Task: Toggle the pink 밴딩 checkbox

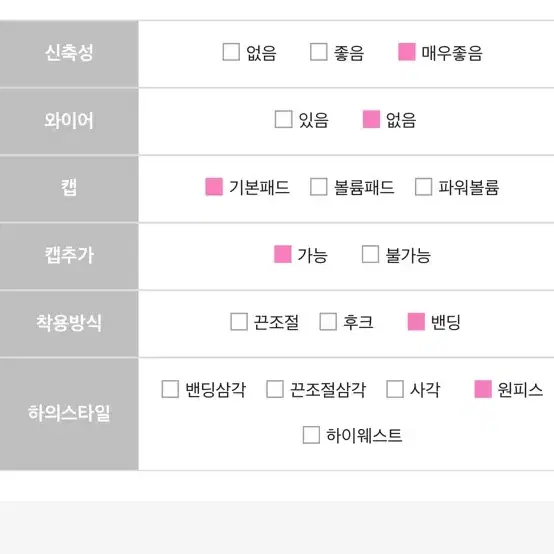Action: [x=416, y=322]
